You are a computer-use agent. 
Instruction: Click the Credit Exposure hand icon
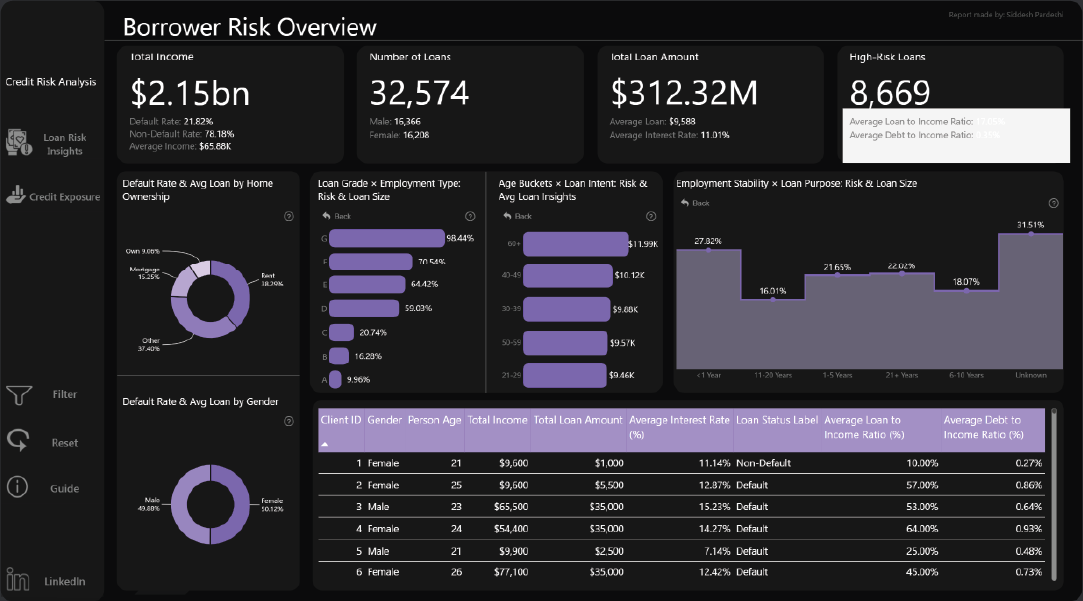click(15, 196)
